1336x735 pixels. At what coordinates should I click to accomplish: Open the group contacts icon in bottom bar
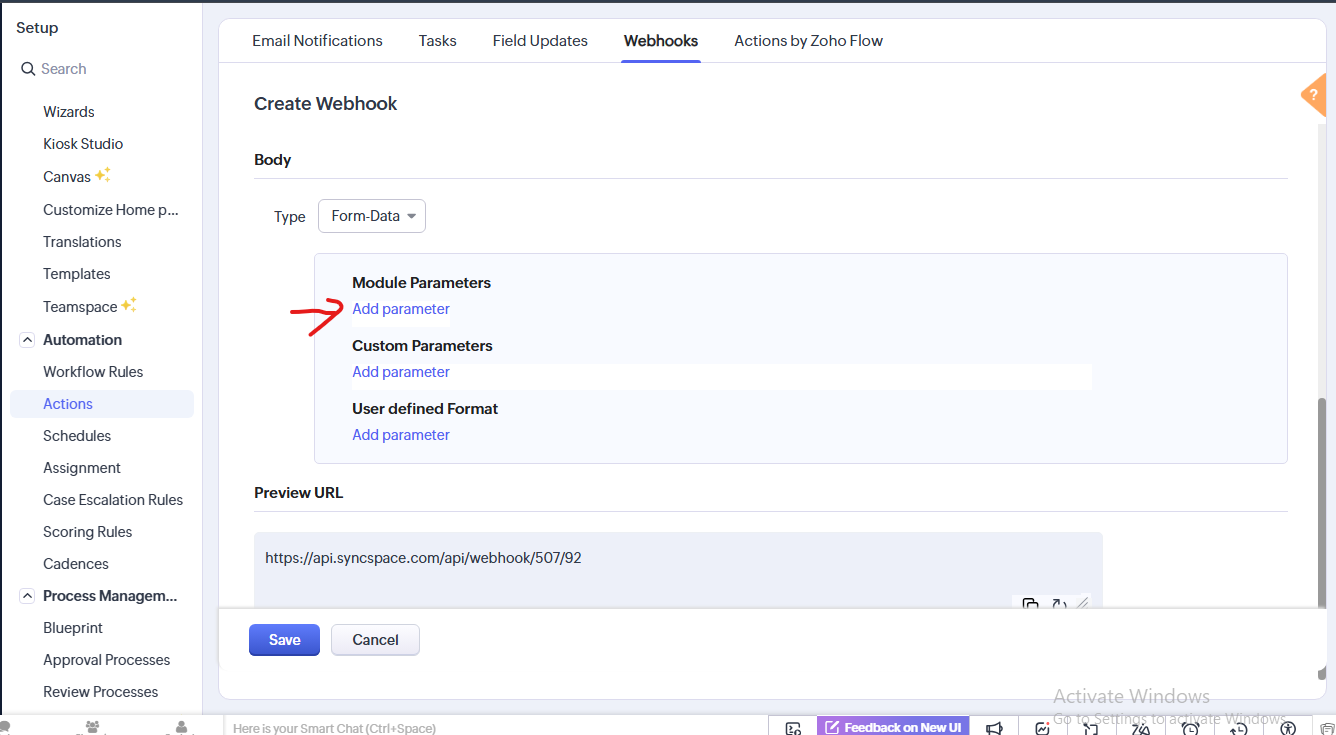pos(93,727)
